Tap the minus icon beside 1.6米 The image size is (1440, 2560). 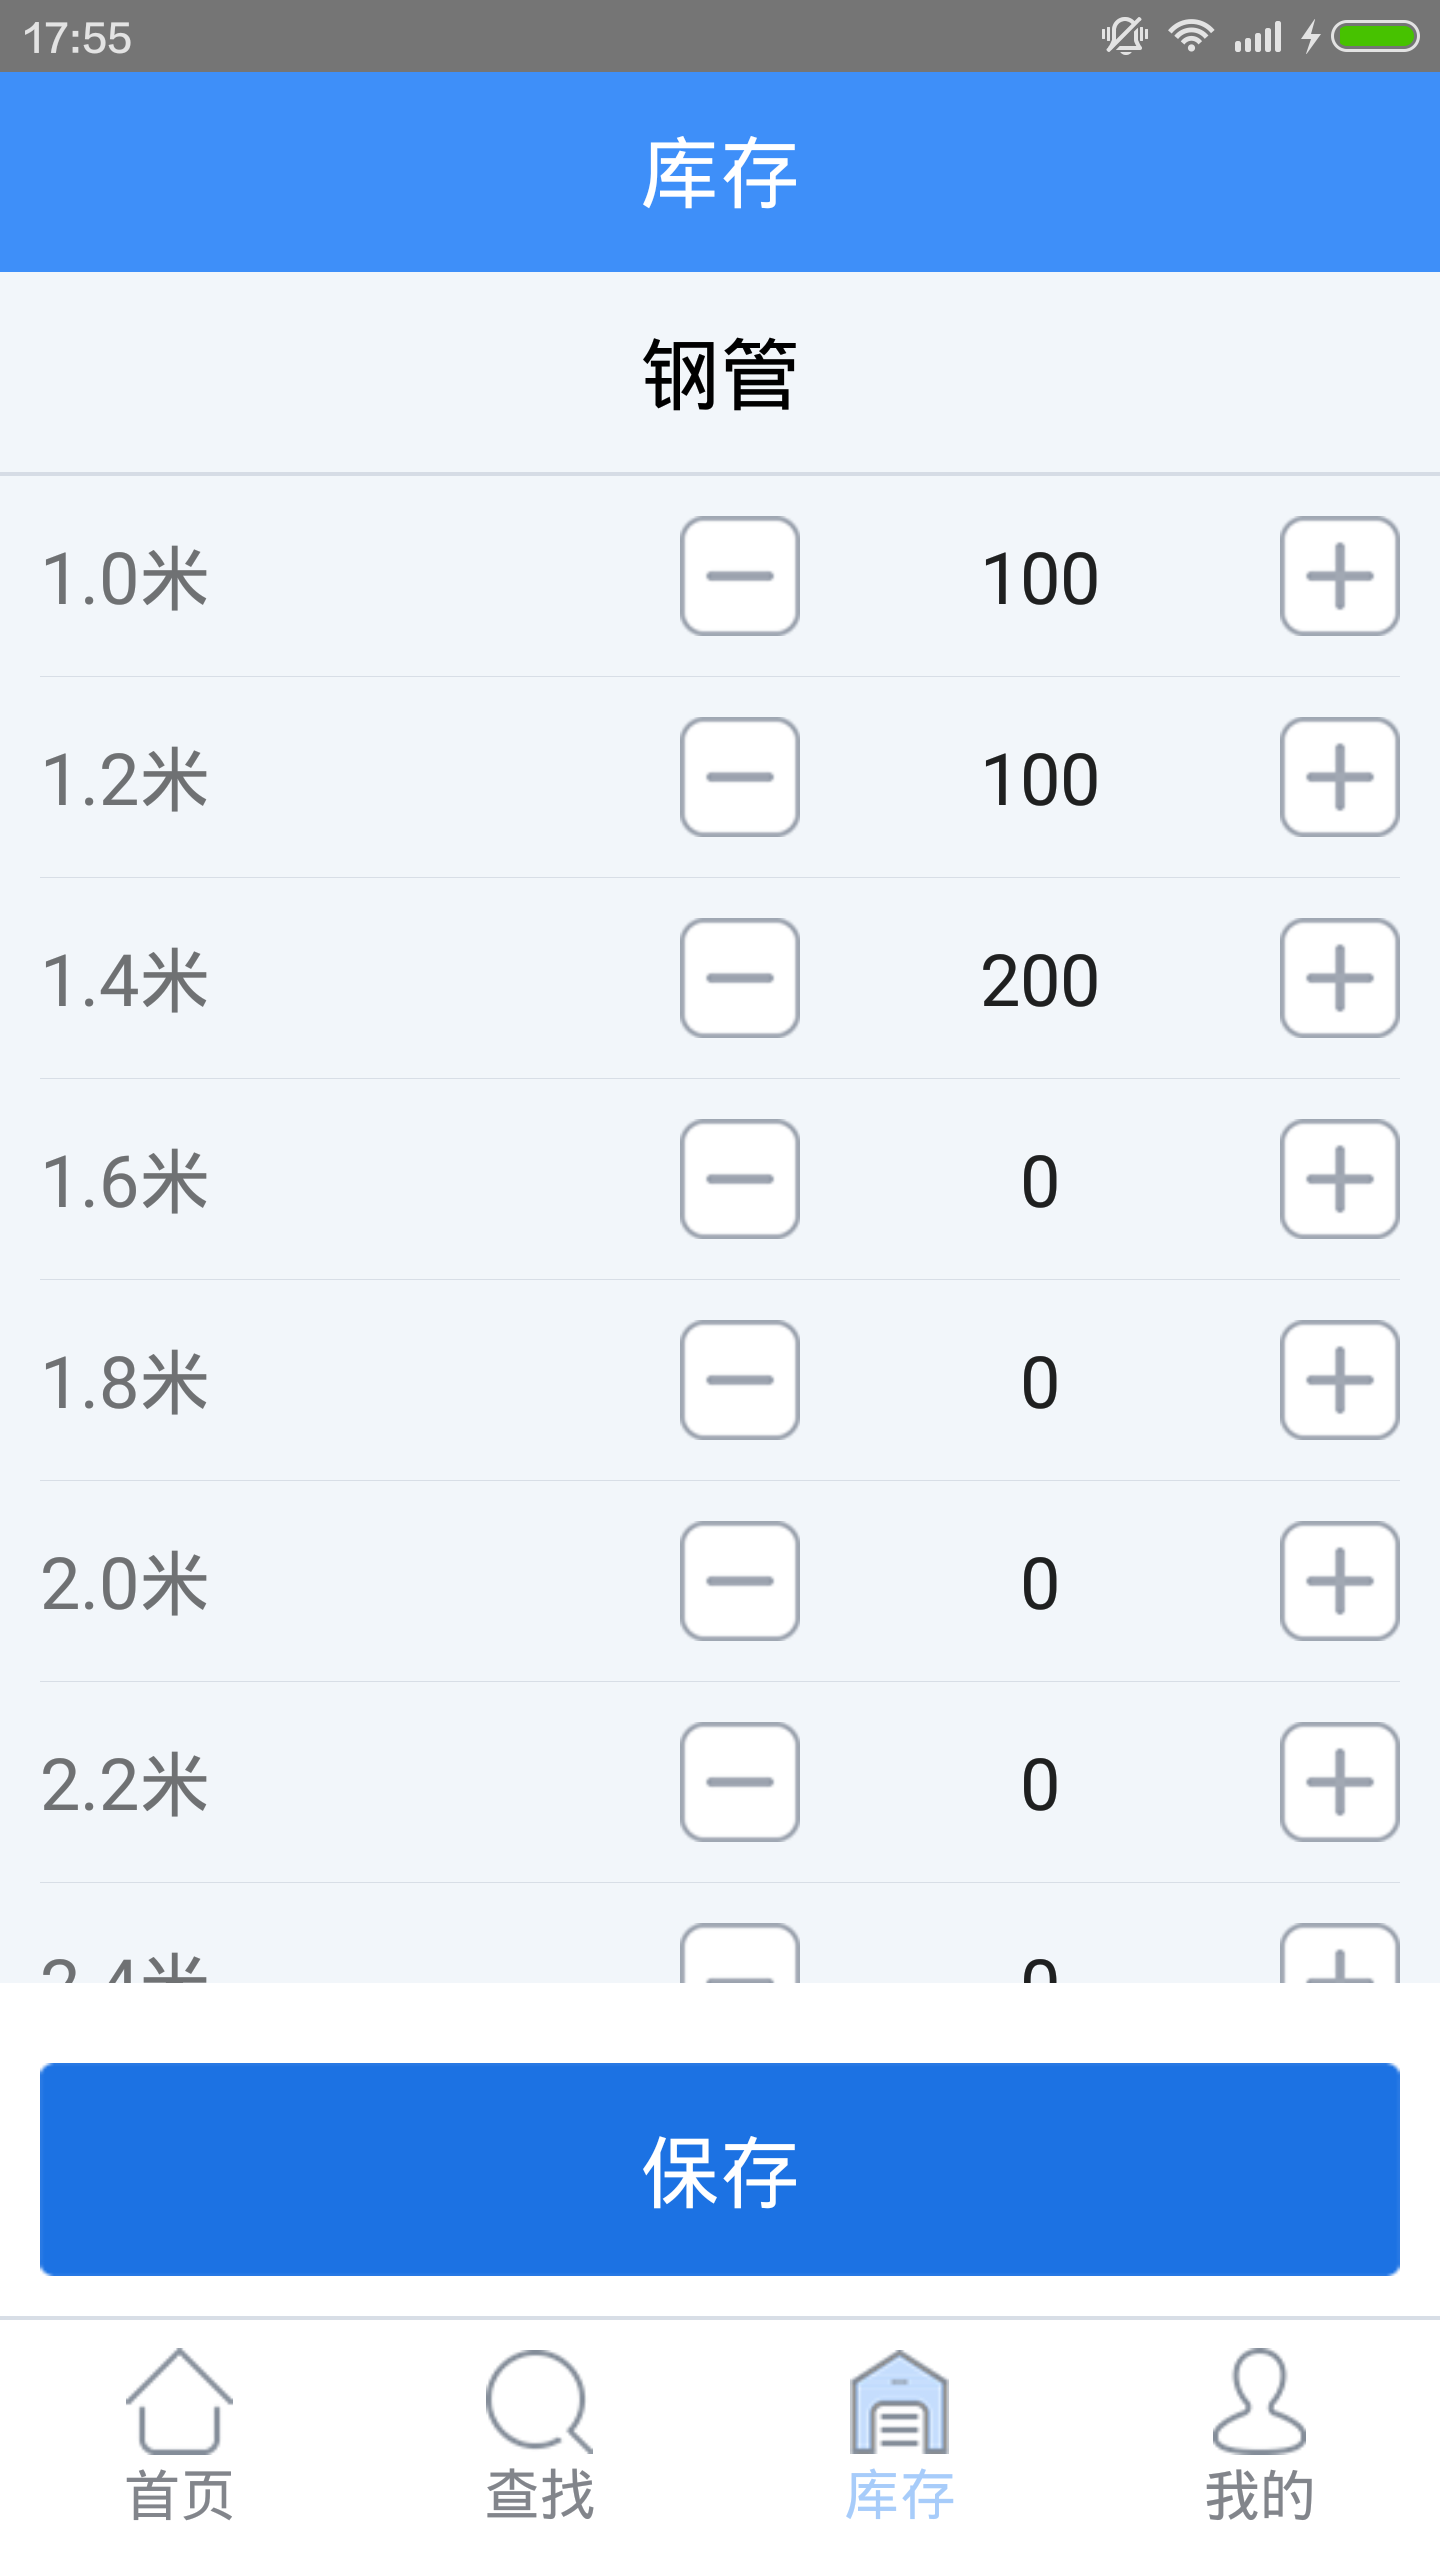pyautogui.click(x=739, y=1179)
